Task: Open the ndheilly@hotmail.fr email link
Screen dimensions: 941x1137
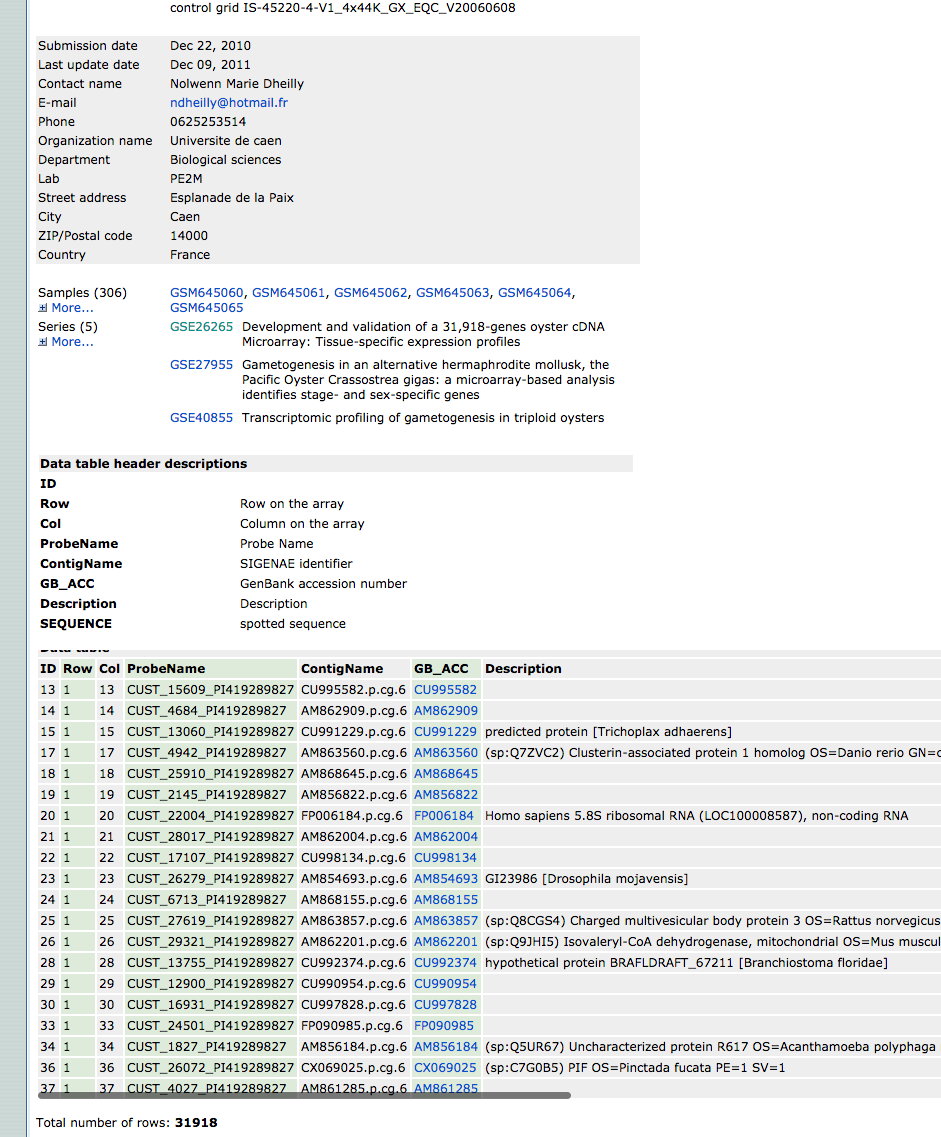Action: point(228,103)
